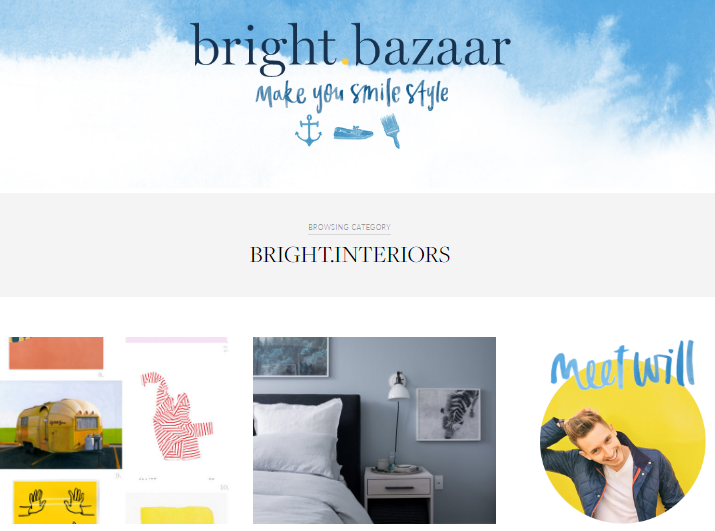Click the yellow hands art print

(x=55, y=502)
